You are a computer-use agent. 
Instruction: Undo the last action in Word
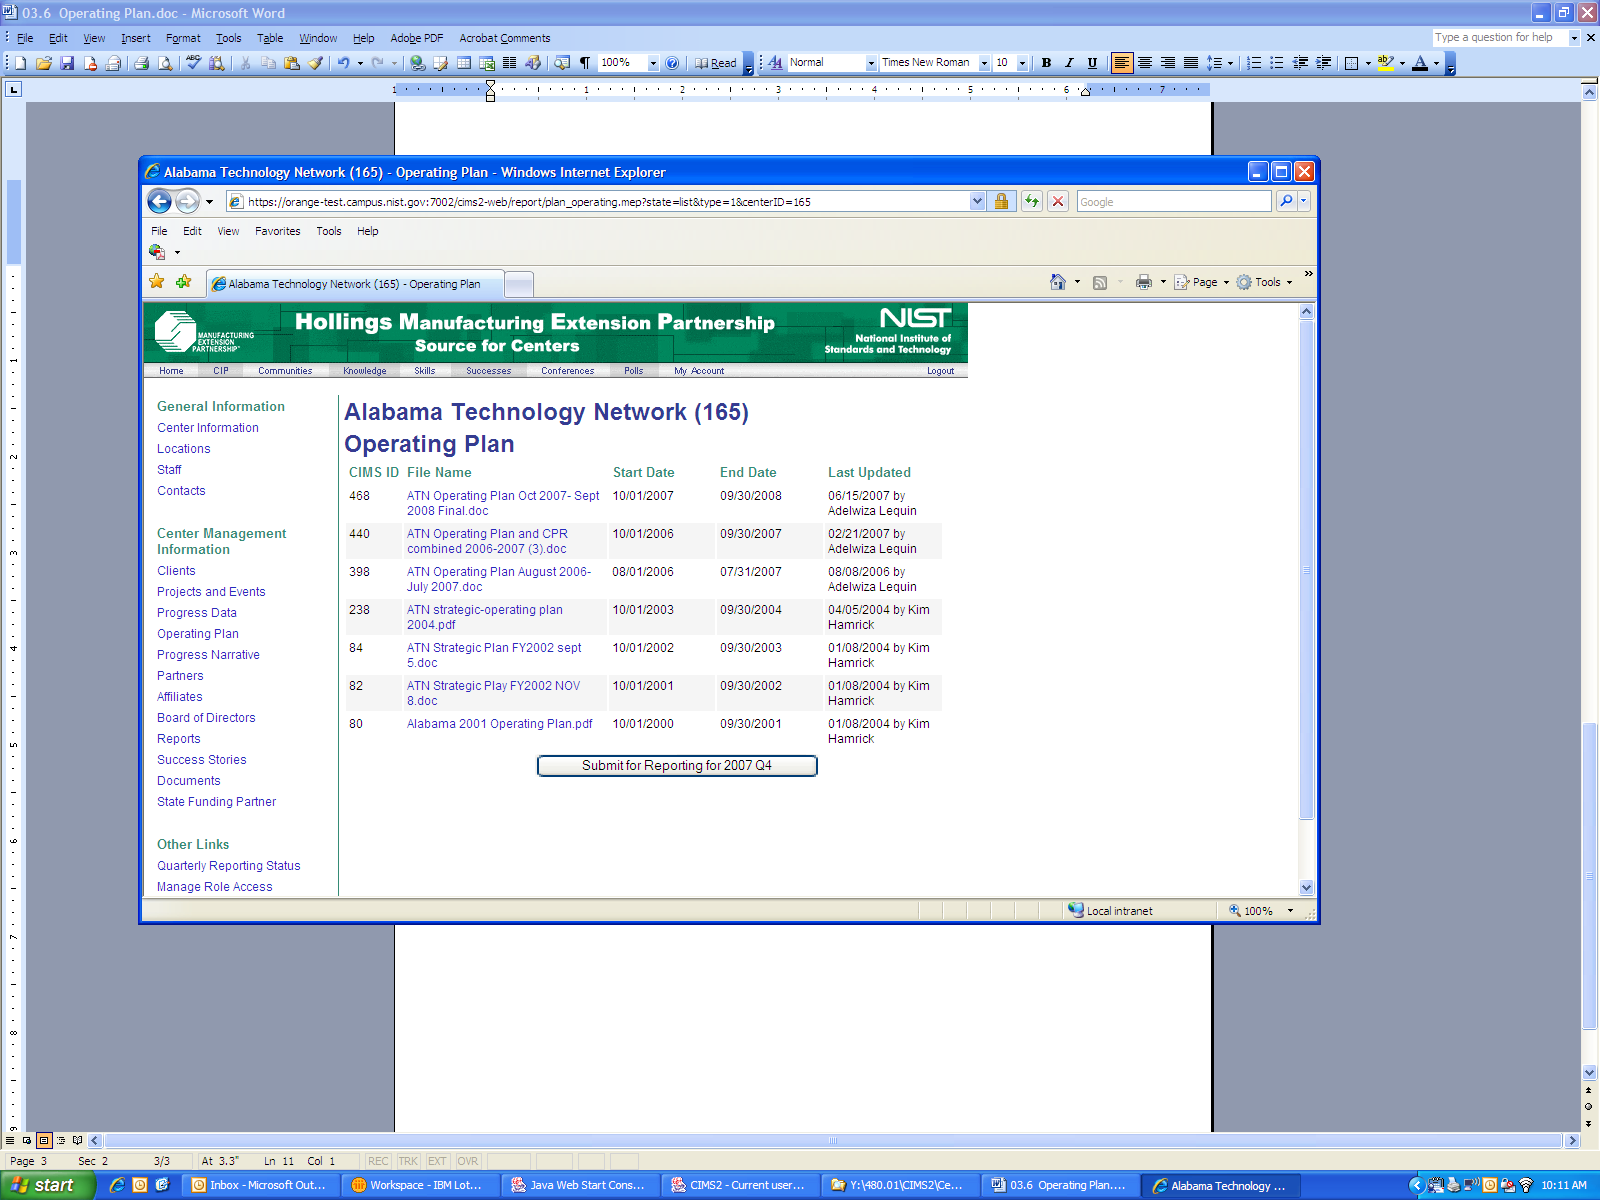coord(343,63)
